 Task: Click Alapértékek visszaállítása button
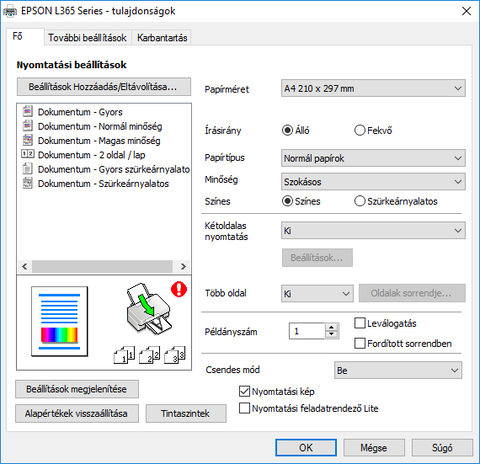coord(77,414)
